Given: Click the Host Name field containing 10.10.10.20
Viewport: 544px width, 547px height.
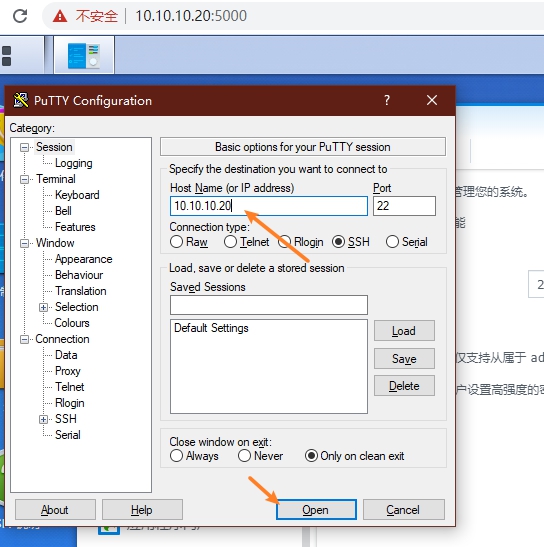Looking at the screenshot, I should click(x=269, y=206).
